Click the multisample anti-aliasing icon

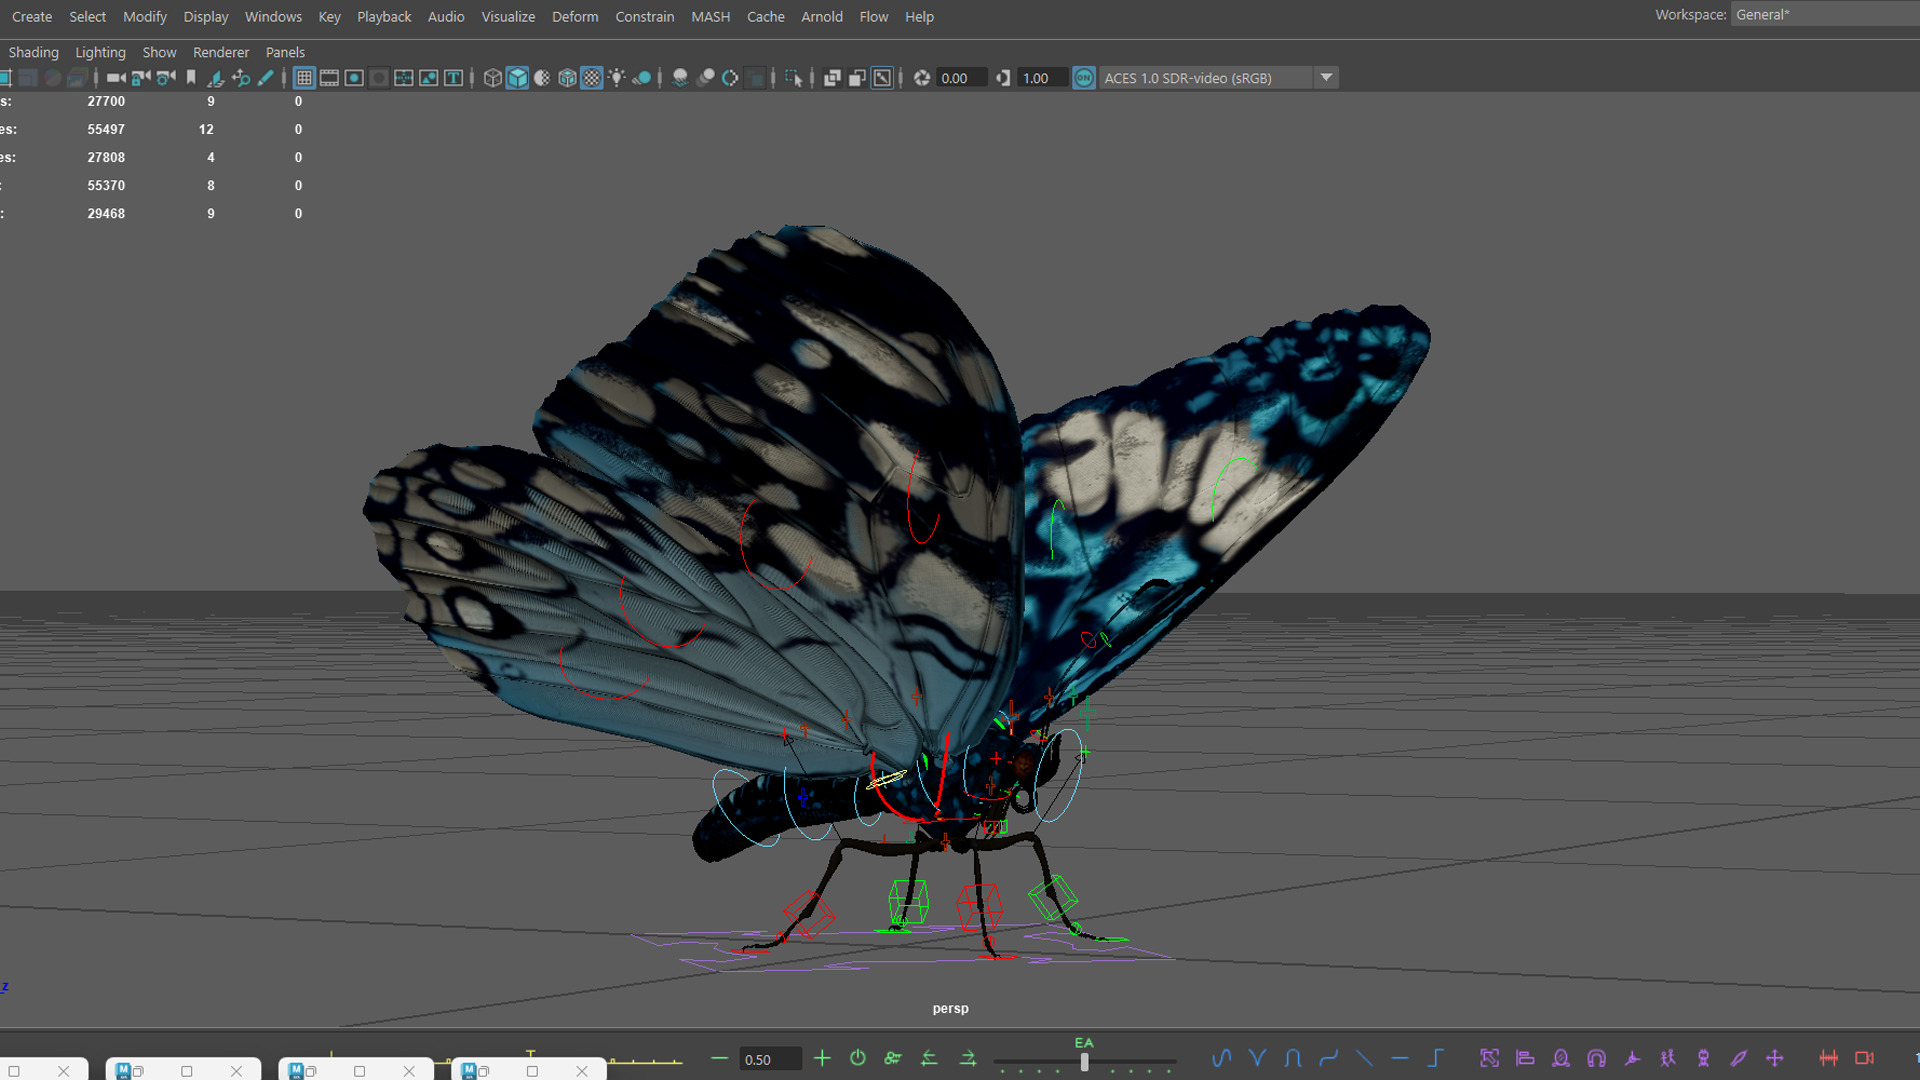730,78
